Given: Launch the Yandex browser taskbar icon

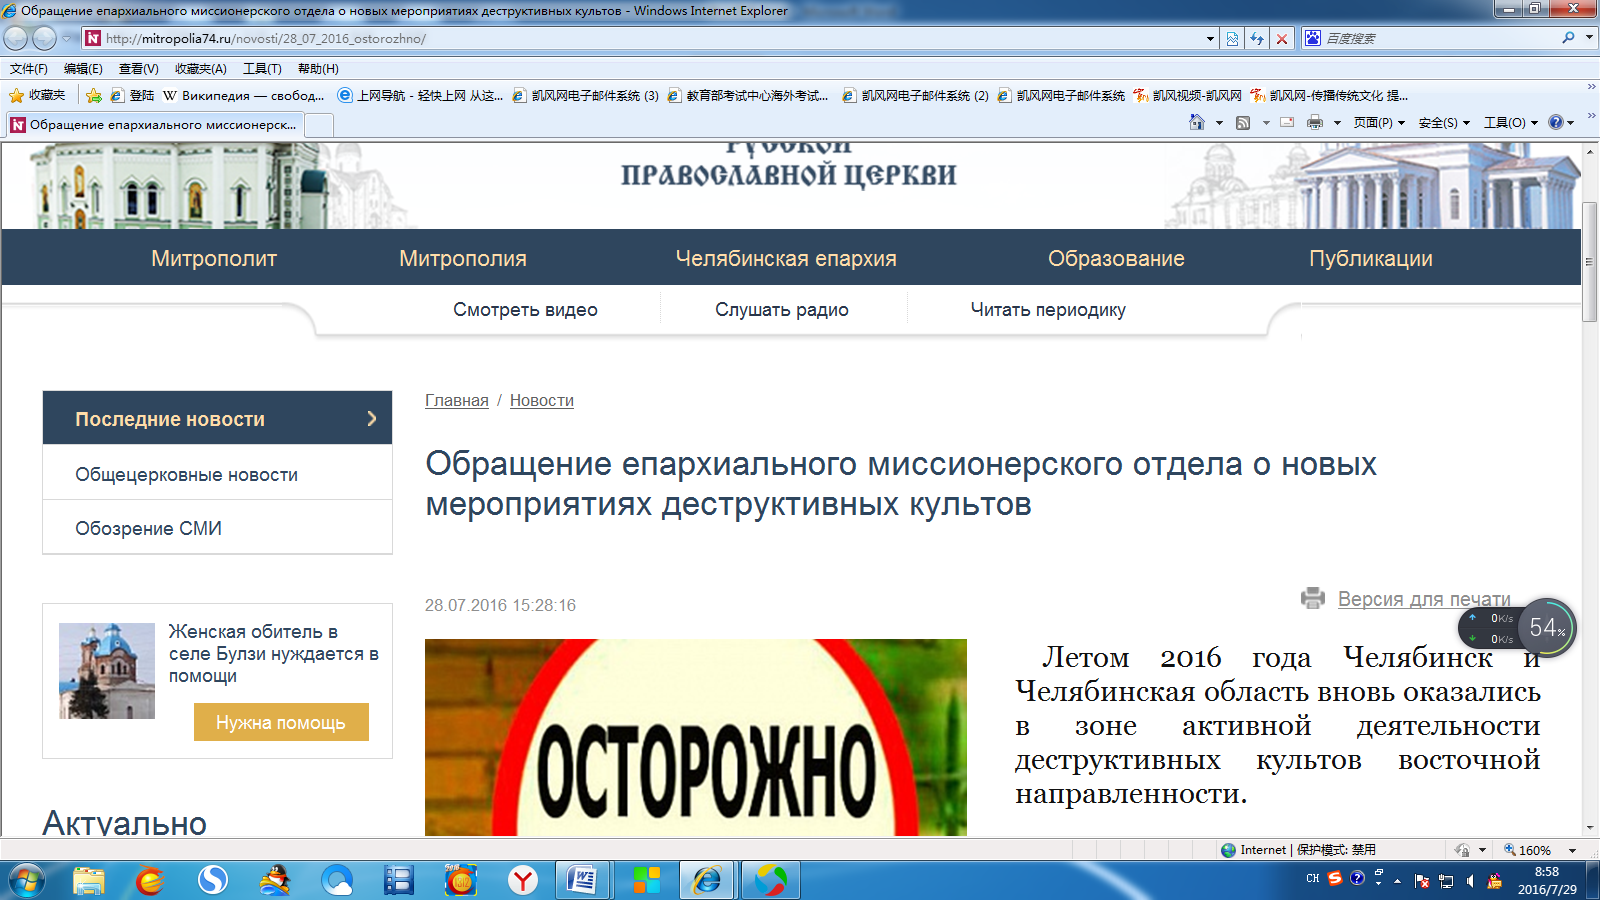Looking at the screenshot, I should pos(522,881).
